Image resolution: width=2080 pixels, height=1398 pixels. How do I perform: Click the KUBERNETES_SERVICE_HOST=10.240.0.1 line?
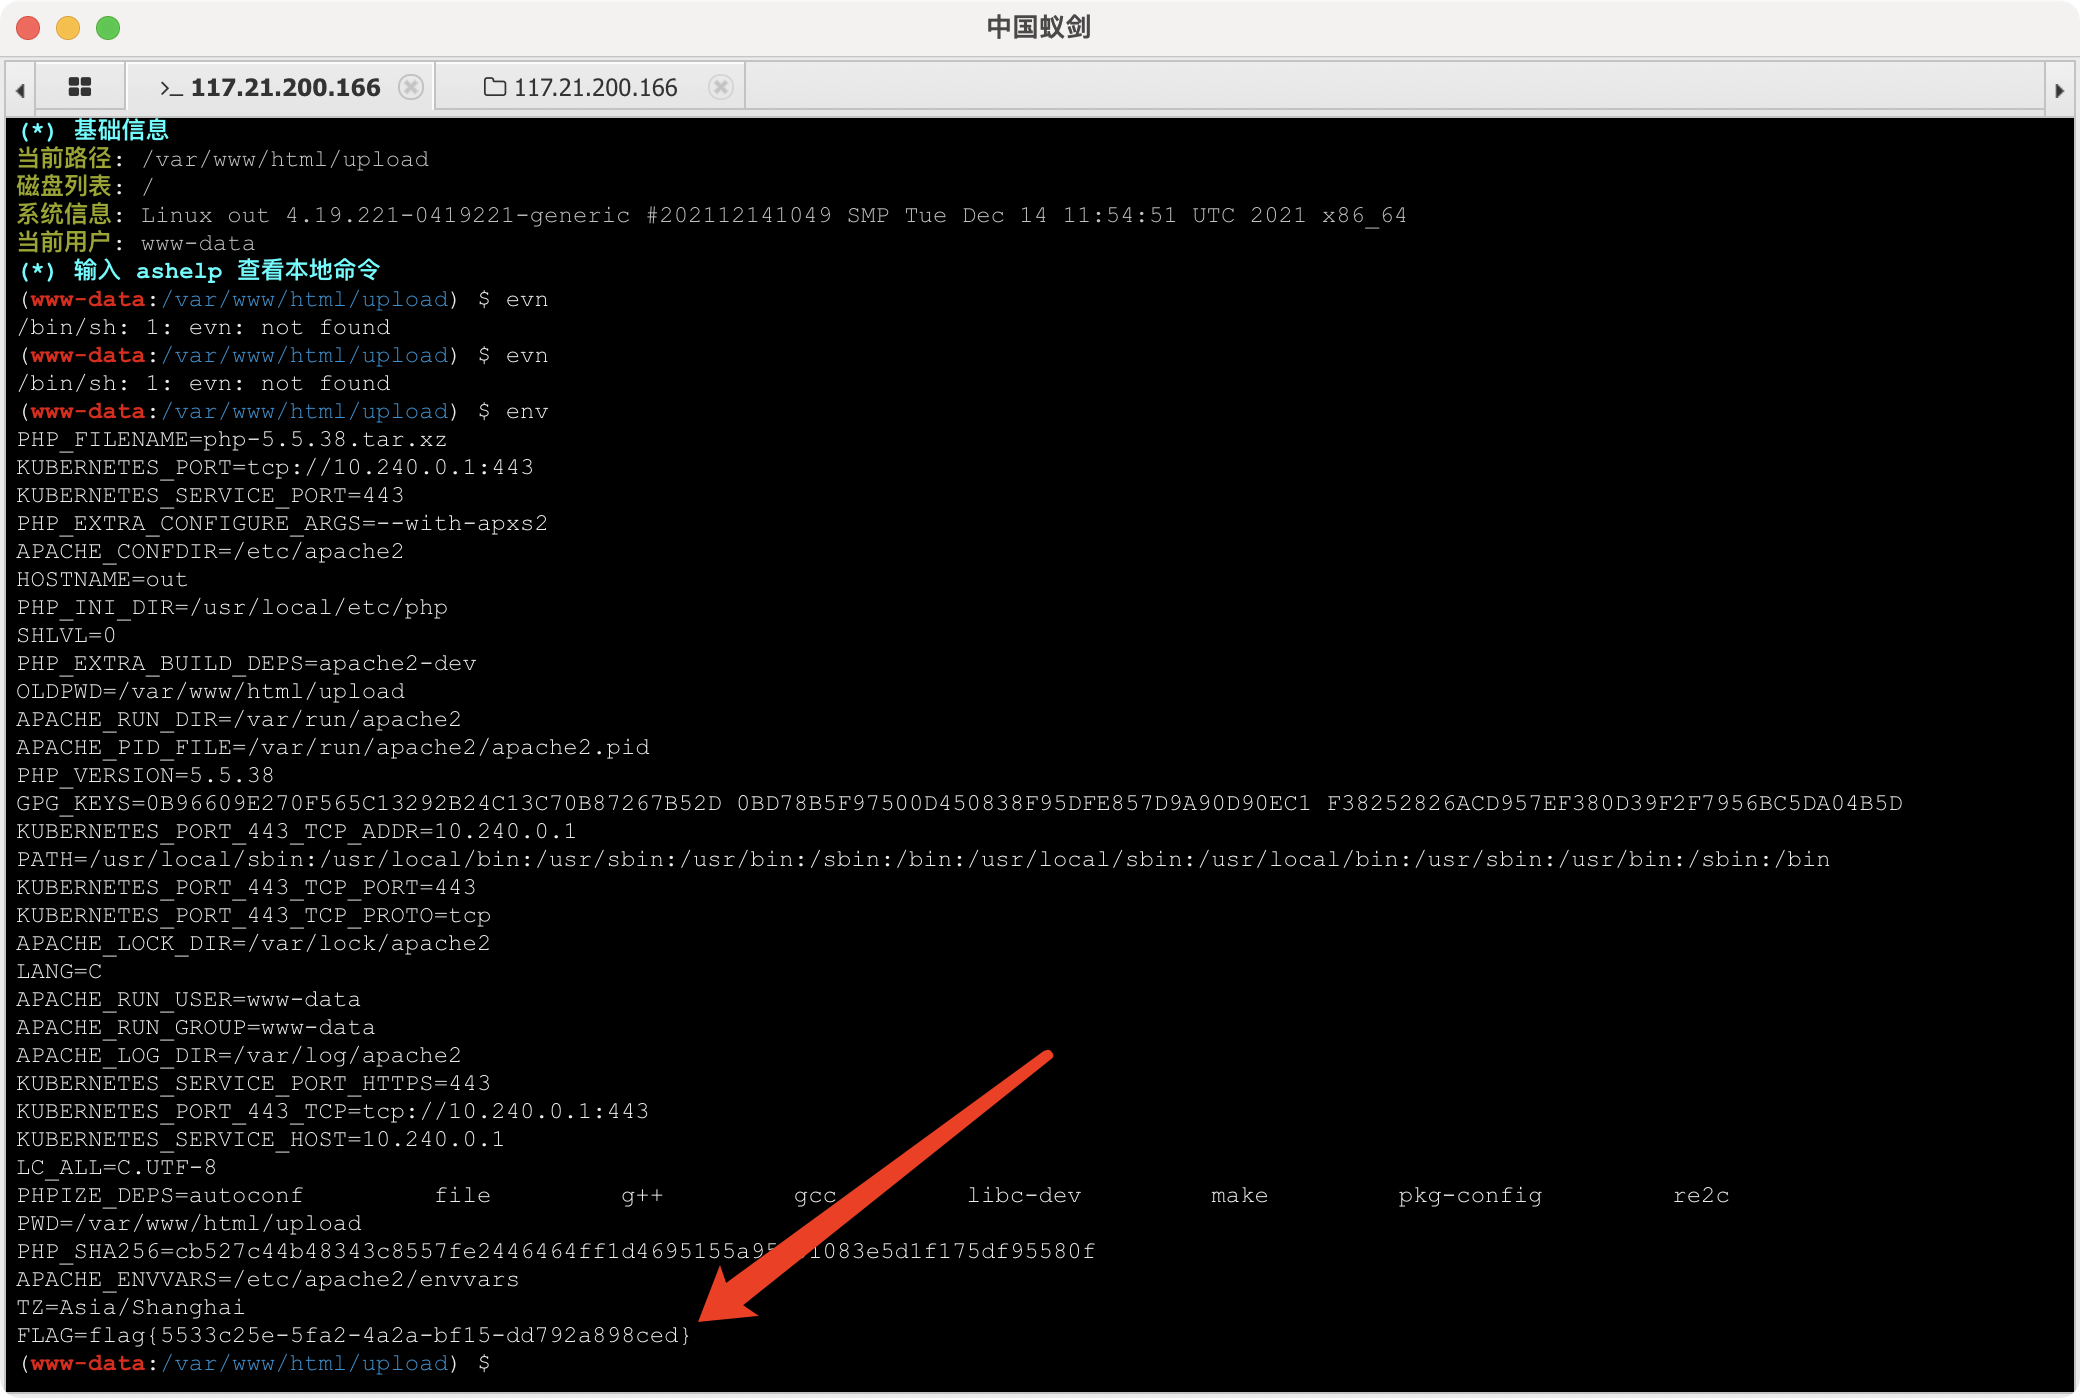260,1139
